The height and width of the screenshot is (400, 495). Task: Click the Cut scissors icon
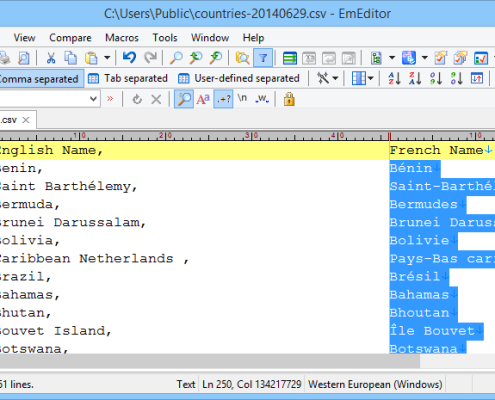coord(51,58)
